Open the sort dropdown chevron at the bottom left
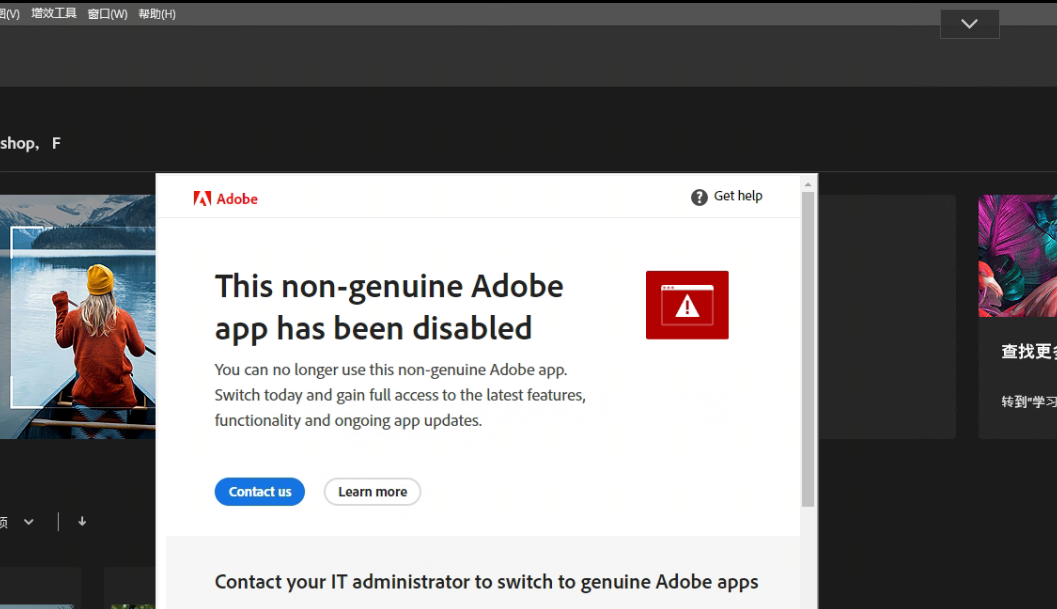The width and height of the screenshot is (1057, 609). tap(29, 522)
